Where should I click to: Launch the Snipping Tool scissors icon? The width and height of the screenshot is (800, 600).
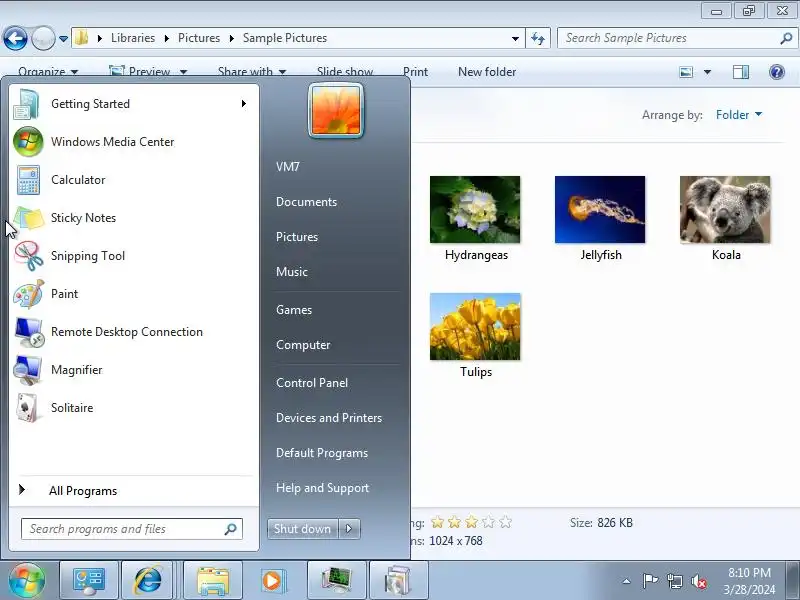tap(29, 256)
